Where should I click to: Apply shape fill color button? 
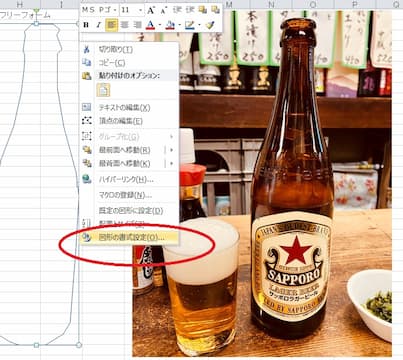point(170,25)
